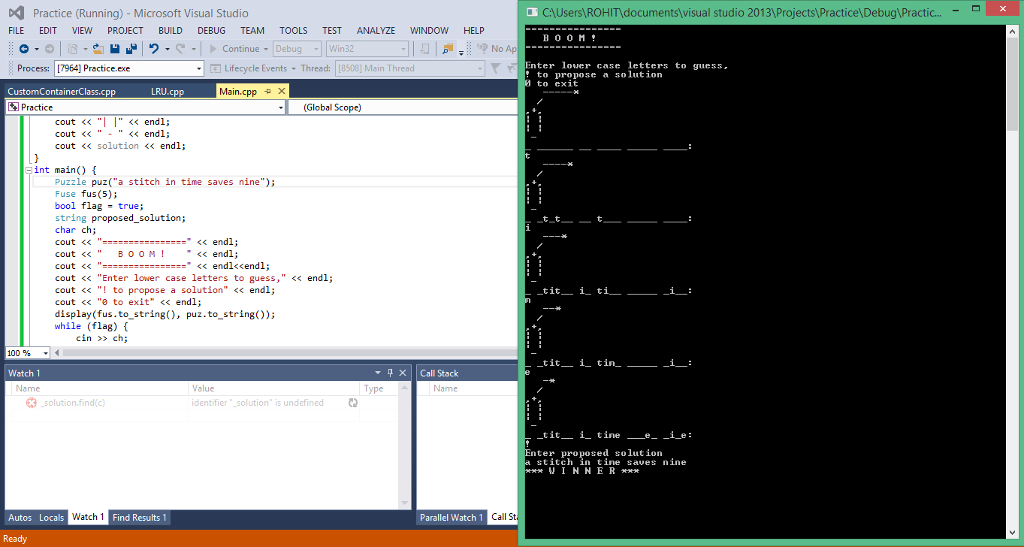The width and height of the screenshot is (1024, 547).
Task: Collapse the main() function outline
Action: (29, 170)
